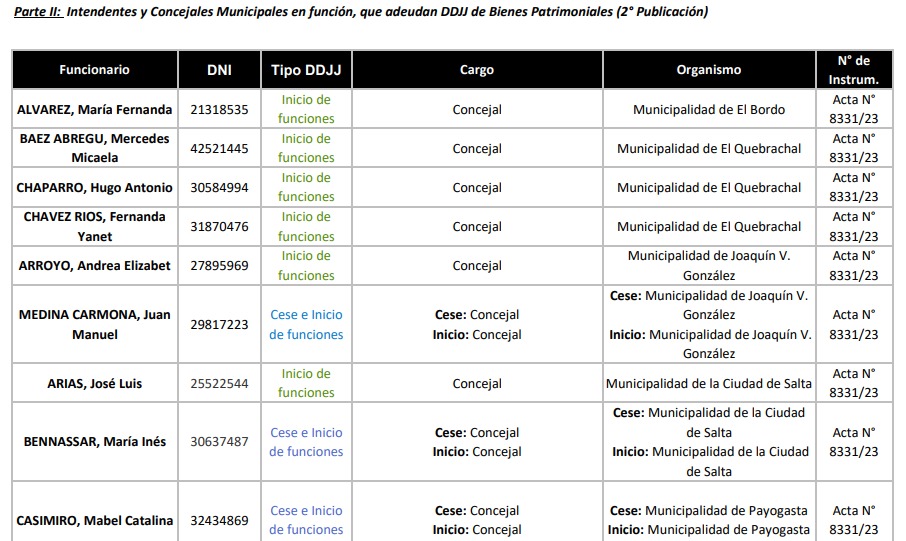The width and height of the screenshot is (906, 541).
Task: Click Cese e Inicio for BENNASSAR
Action: tap(306, 442)
